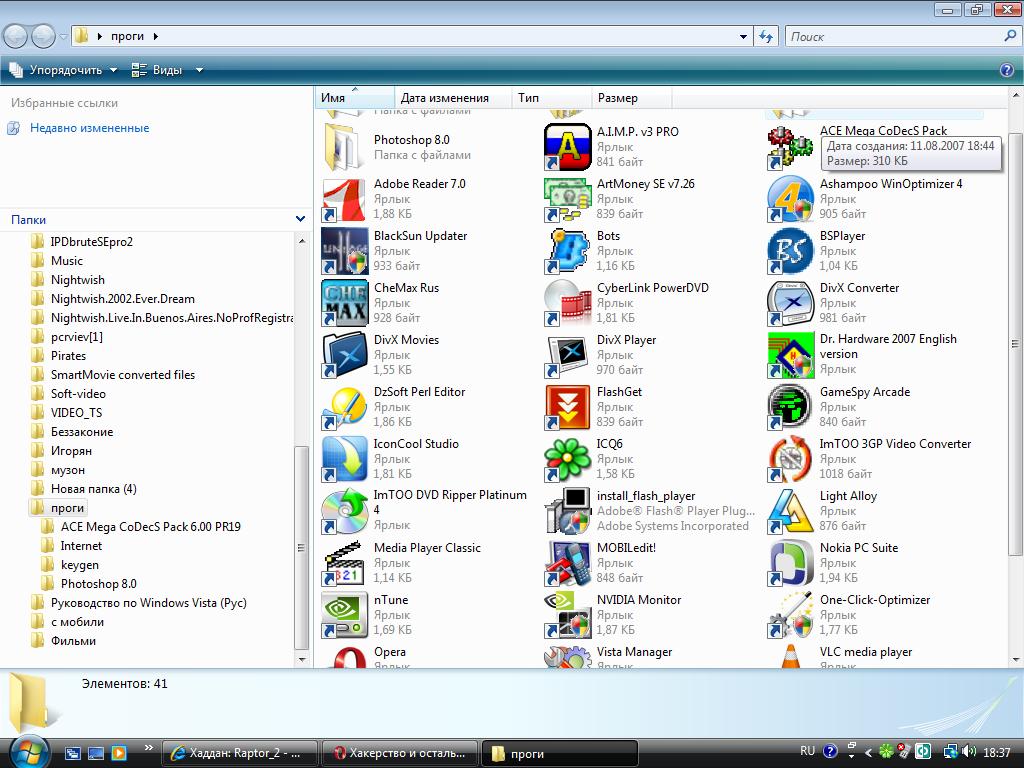Show hidden system tray icons

coord(868,753)
